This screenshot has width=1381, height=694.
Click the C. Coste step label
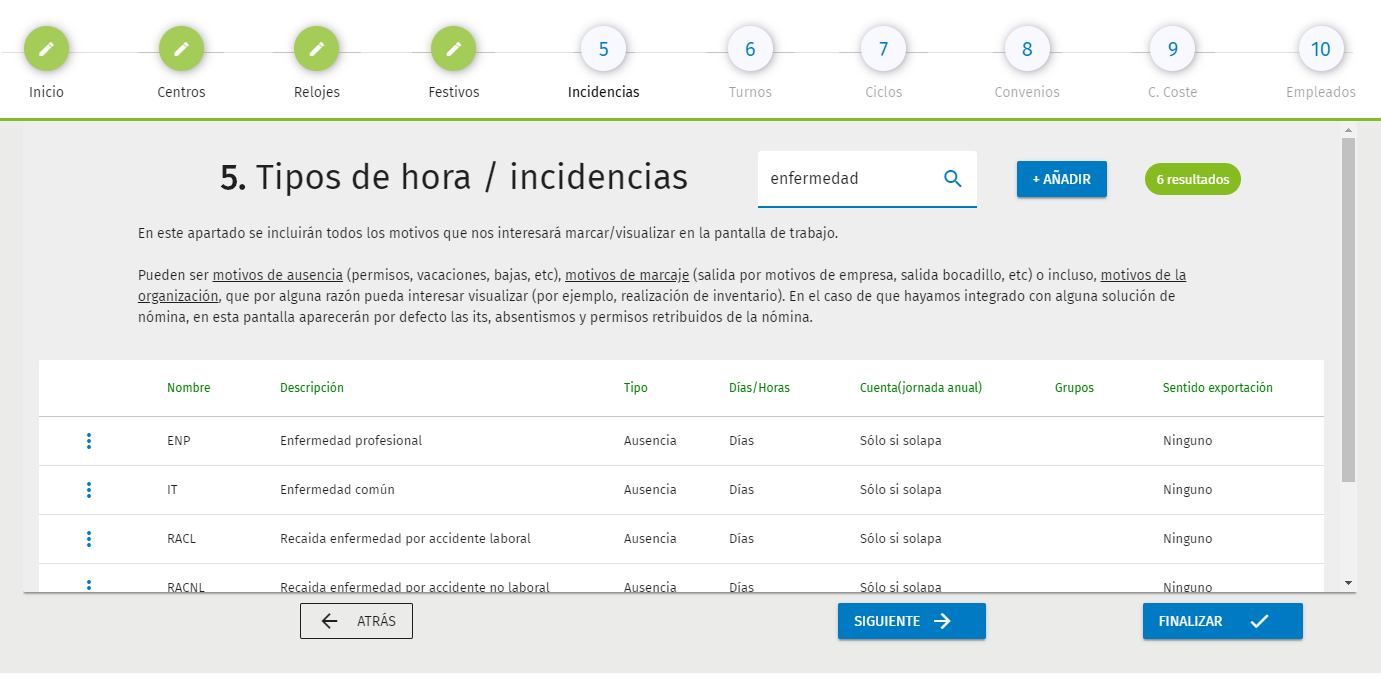pos(1172,92)
